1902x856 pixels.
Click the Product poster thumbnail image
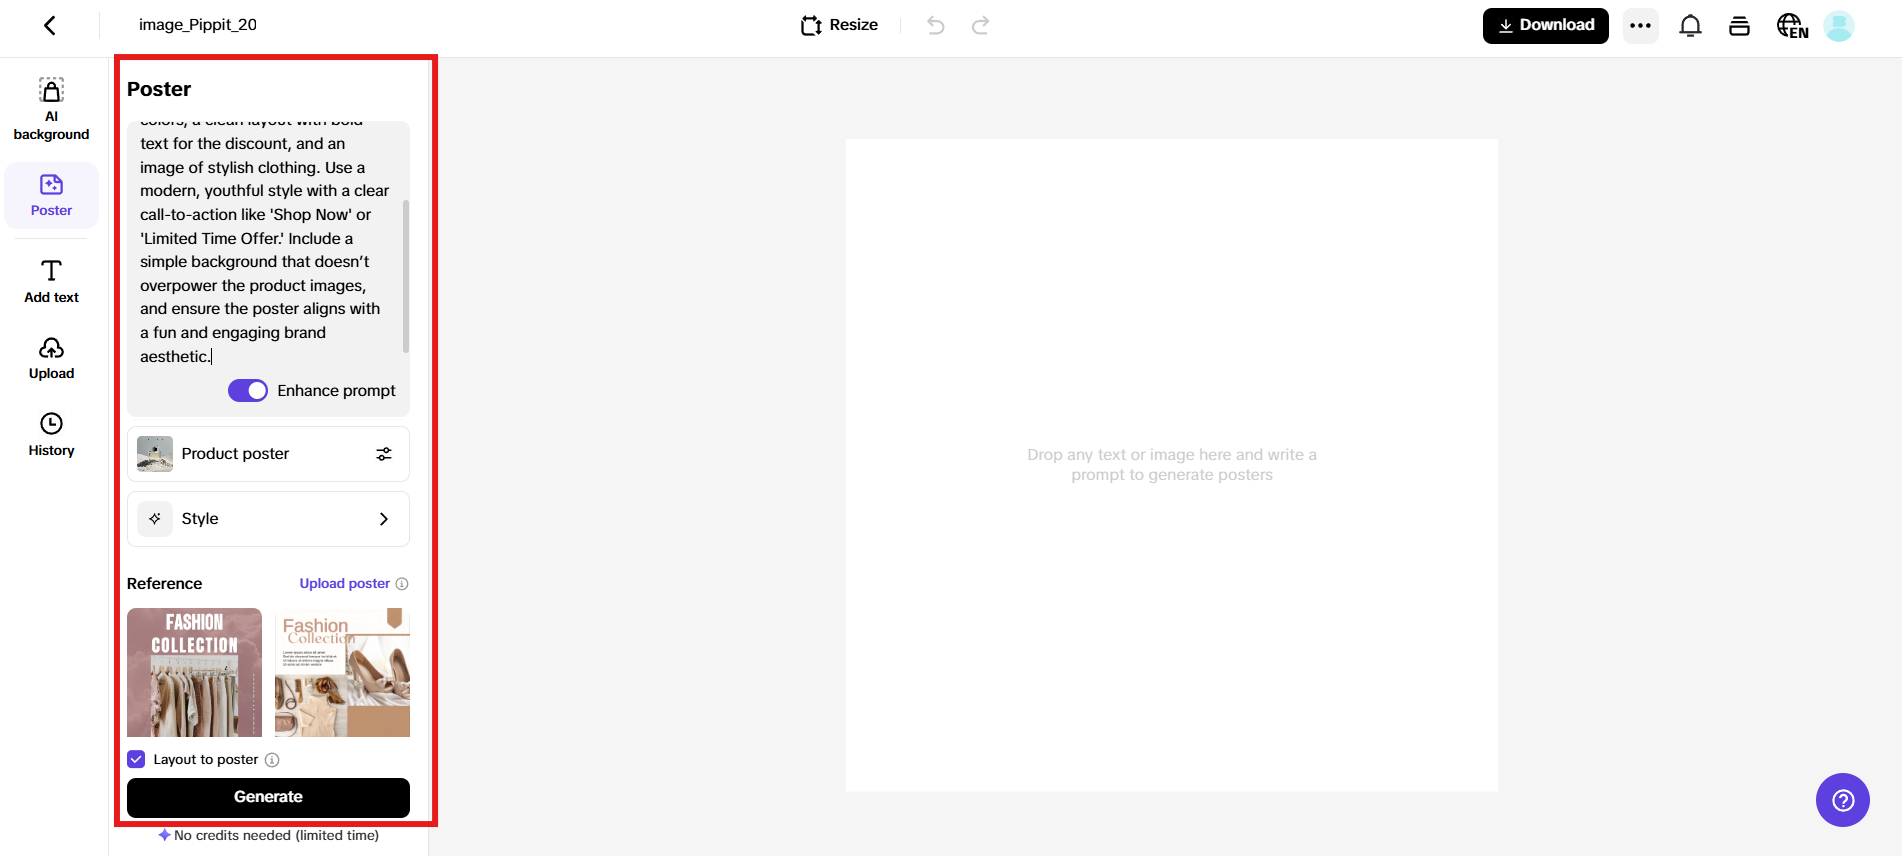(155, 454)
